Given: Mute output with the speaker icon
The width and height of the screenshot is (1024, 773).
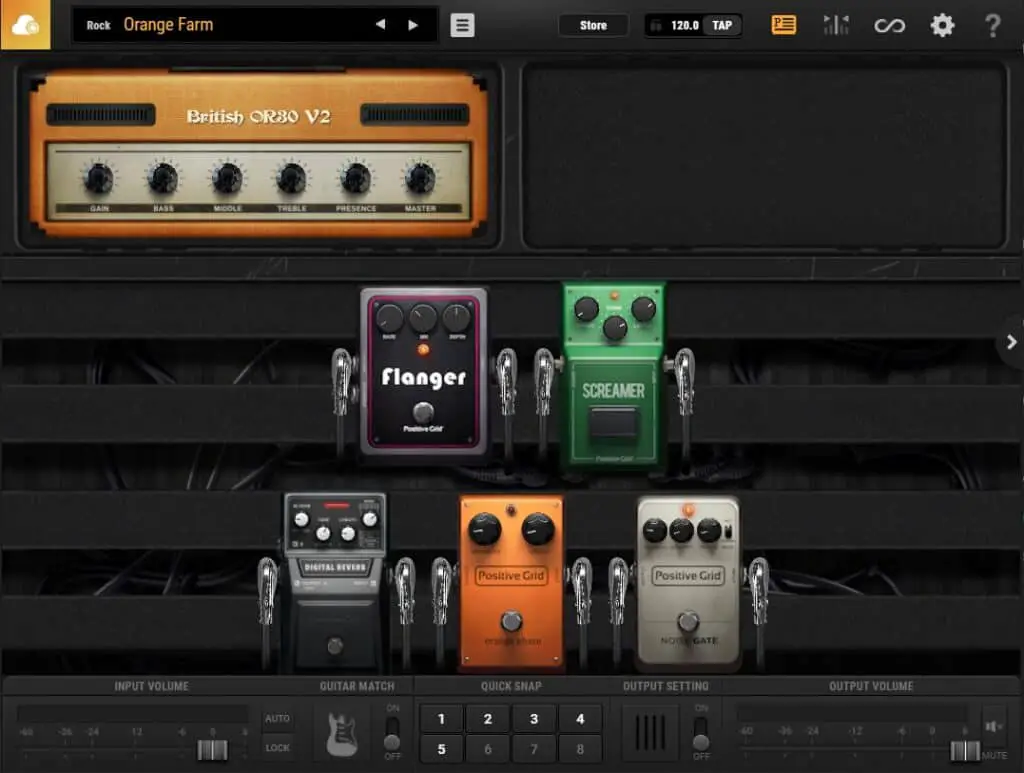Looking at the screenshot, I should coord(994,727).
